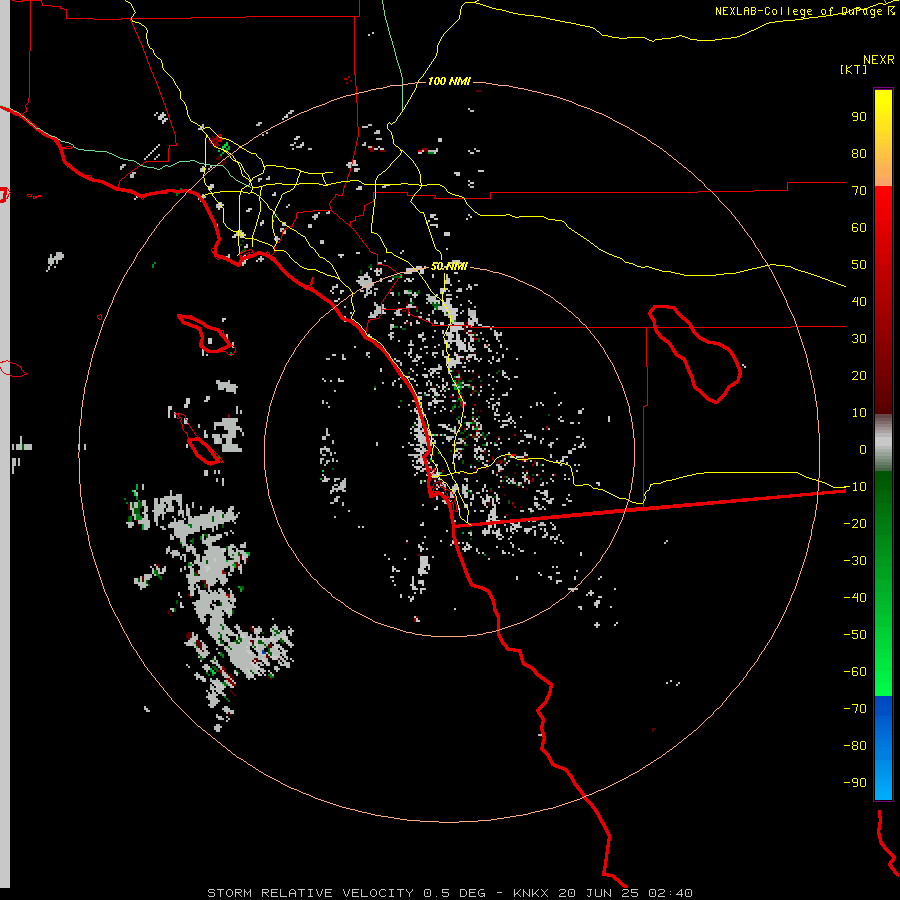The image size is (900, 900).
Task: Pick the gray zero-velocity band of the color bar
Action: pos(883,443)
